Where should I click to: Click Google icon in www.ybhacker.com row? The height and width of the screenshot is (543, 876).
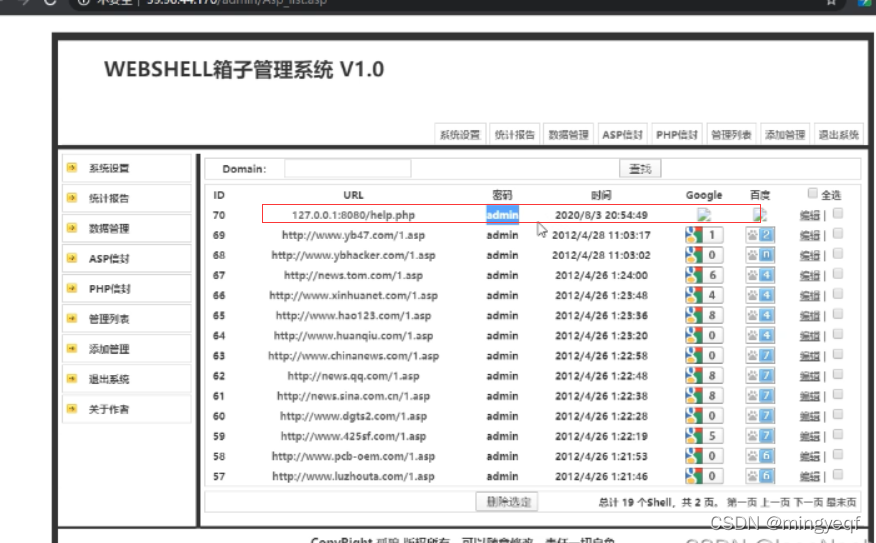[x=704, y=255]
